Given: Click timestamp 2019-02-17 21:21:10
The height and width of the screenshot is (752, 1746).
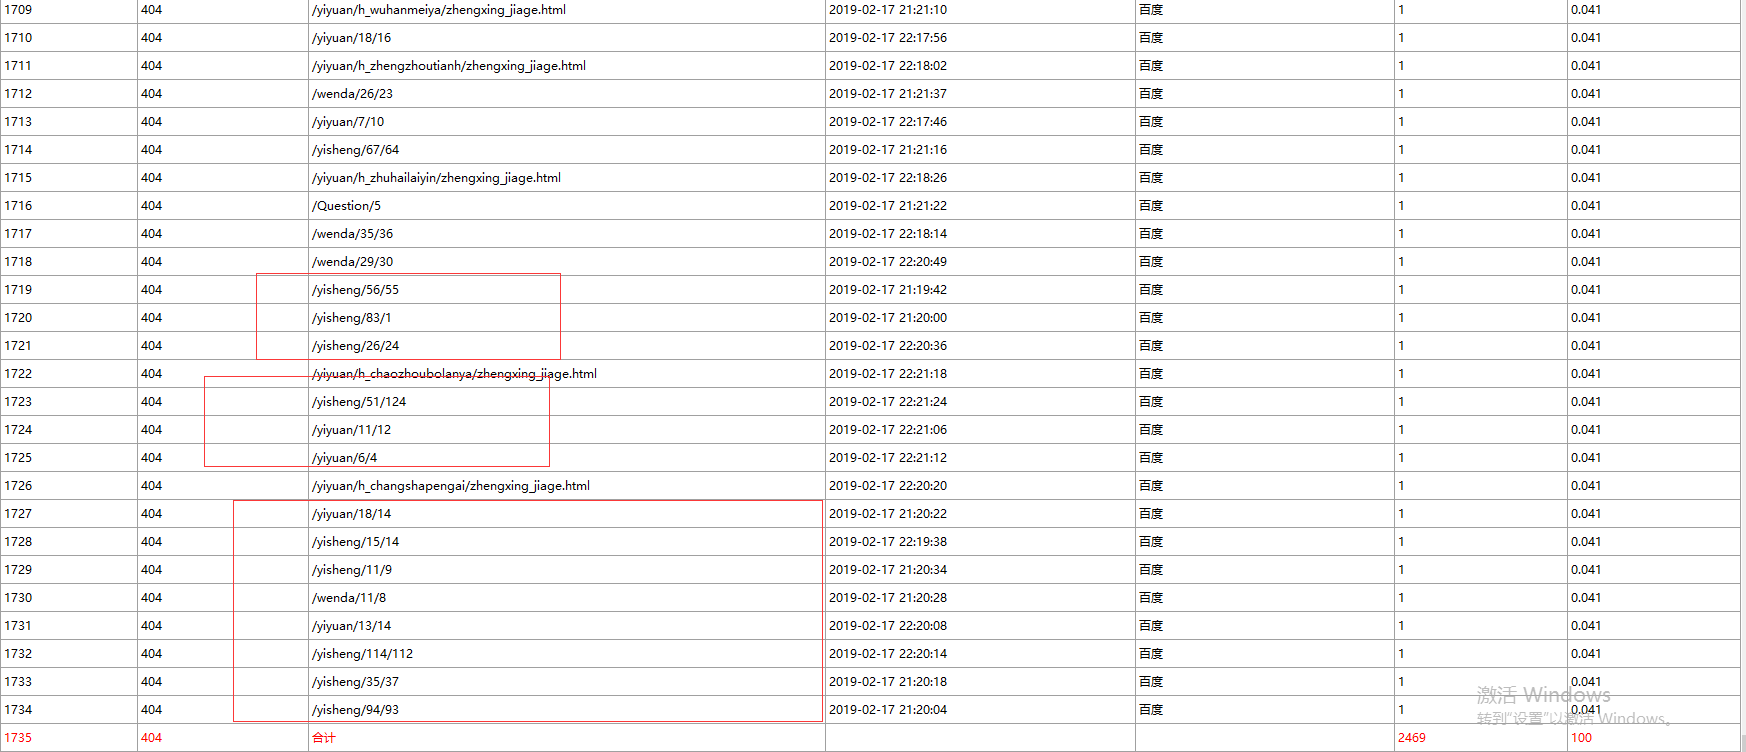Looking at the screenshot, I should coord(888,10).
